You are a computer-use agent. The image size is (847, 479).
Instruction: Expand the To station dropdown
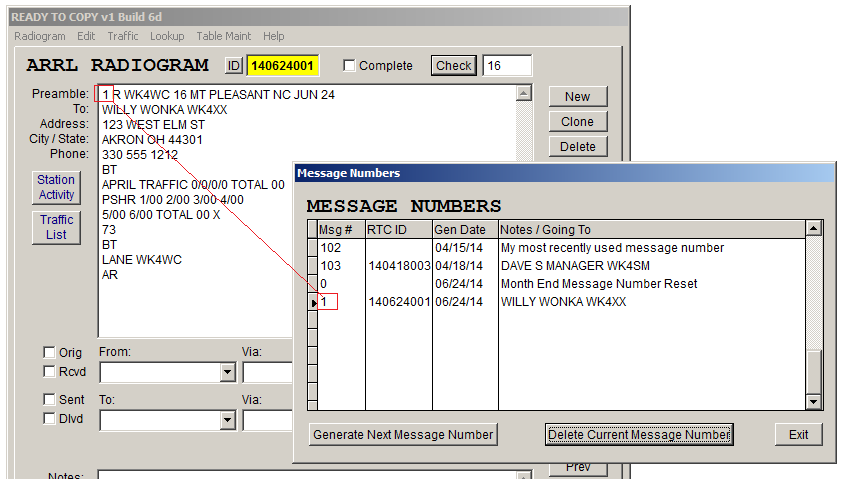[228, 420]
